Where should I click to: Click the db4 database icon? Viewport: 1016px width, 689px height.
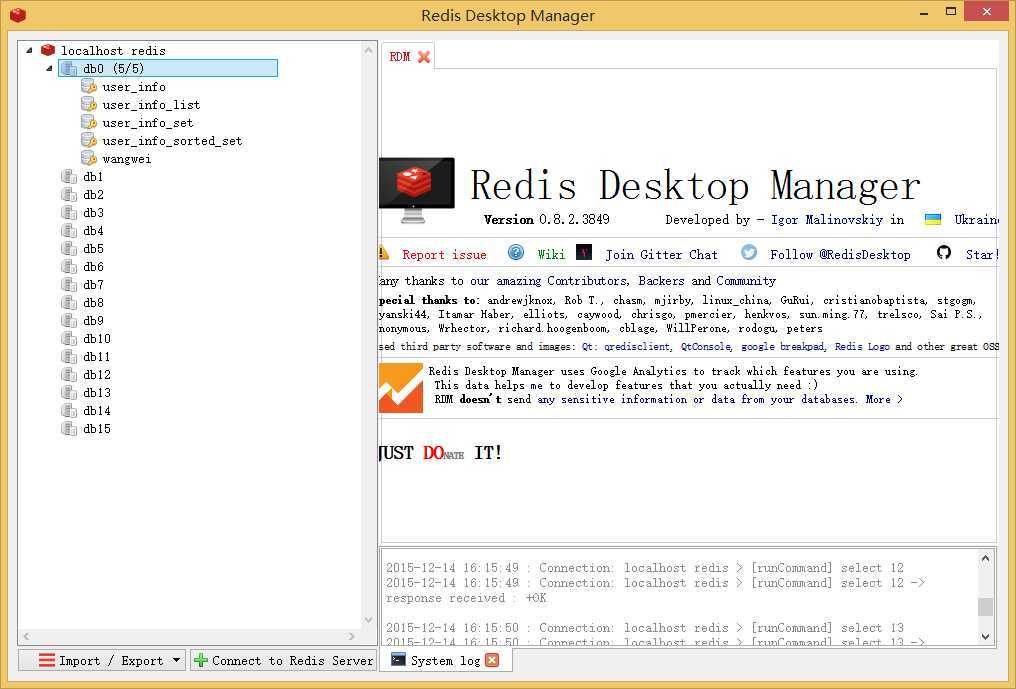[69, 231]
